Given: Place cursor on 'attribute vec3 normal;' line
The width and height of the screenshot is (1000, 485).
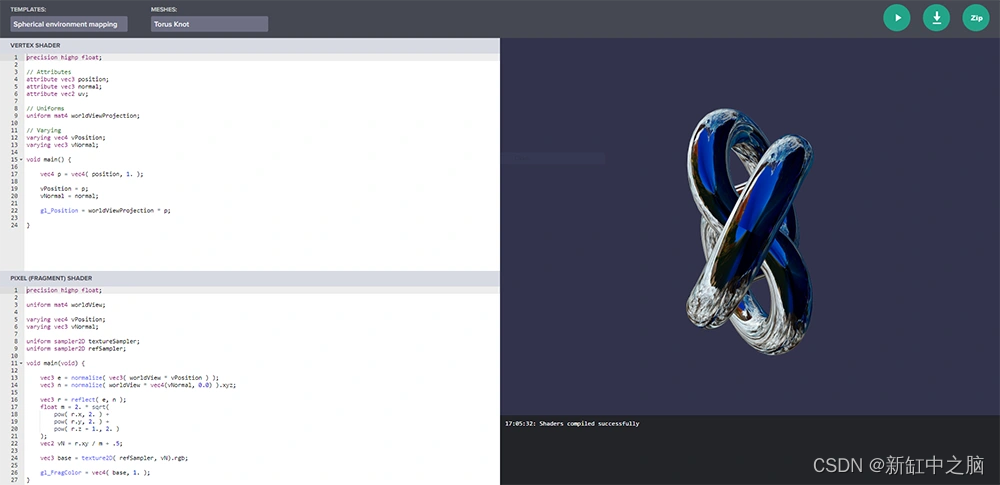Looking at the screenshot, I should (x=64, y=86).
